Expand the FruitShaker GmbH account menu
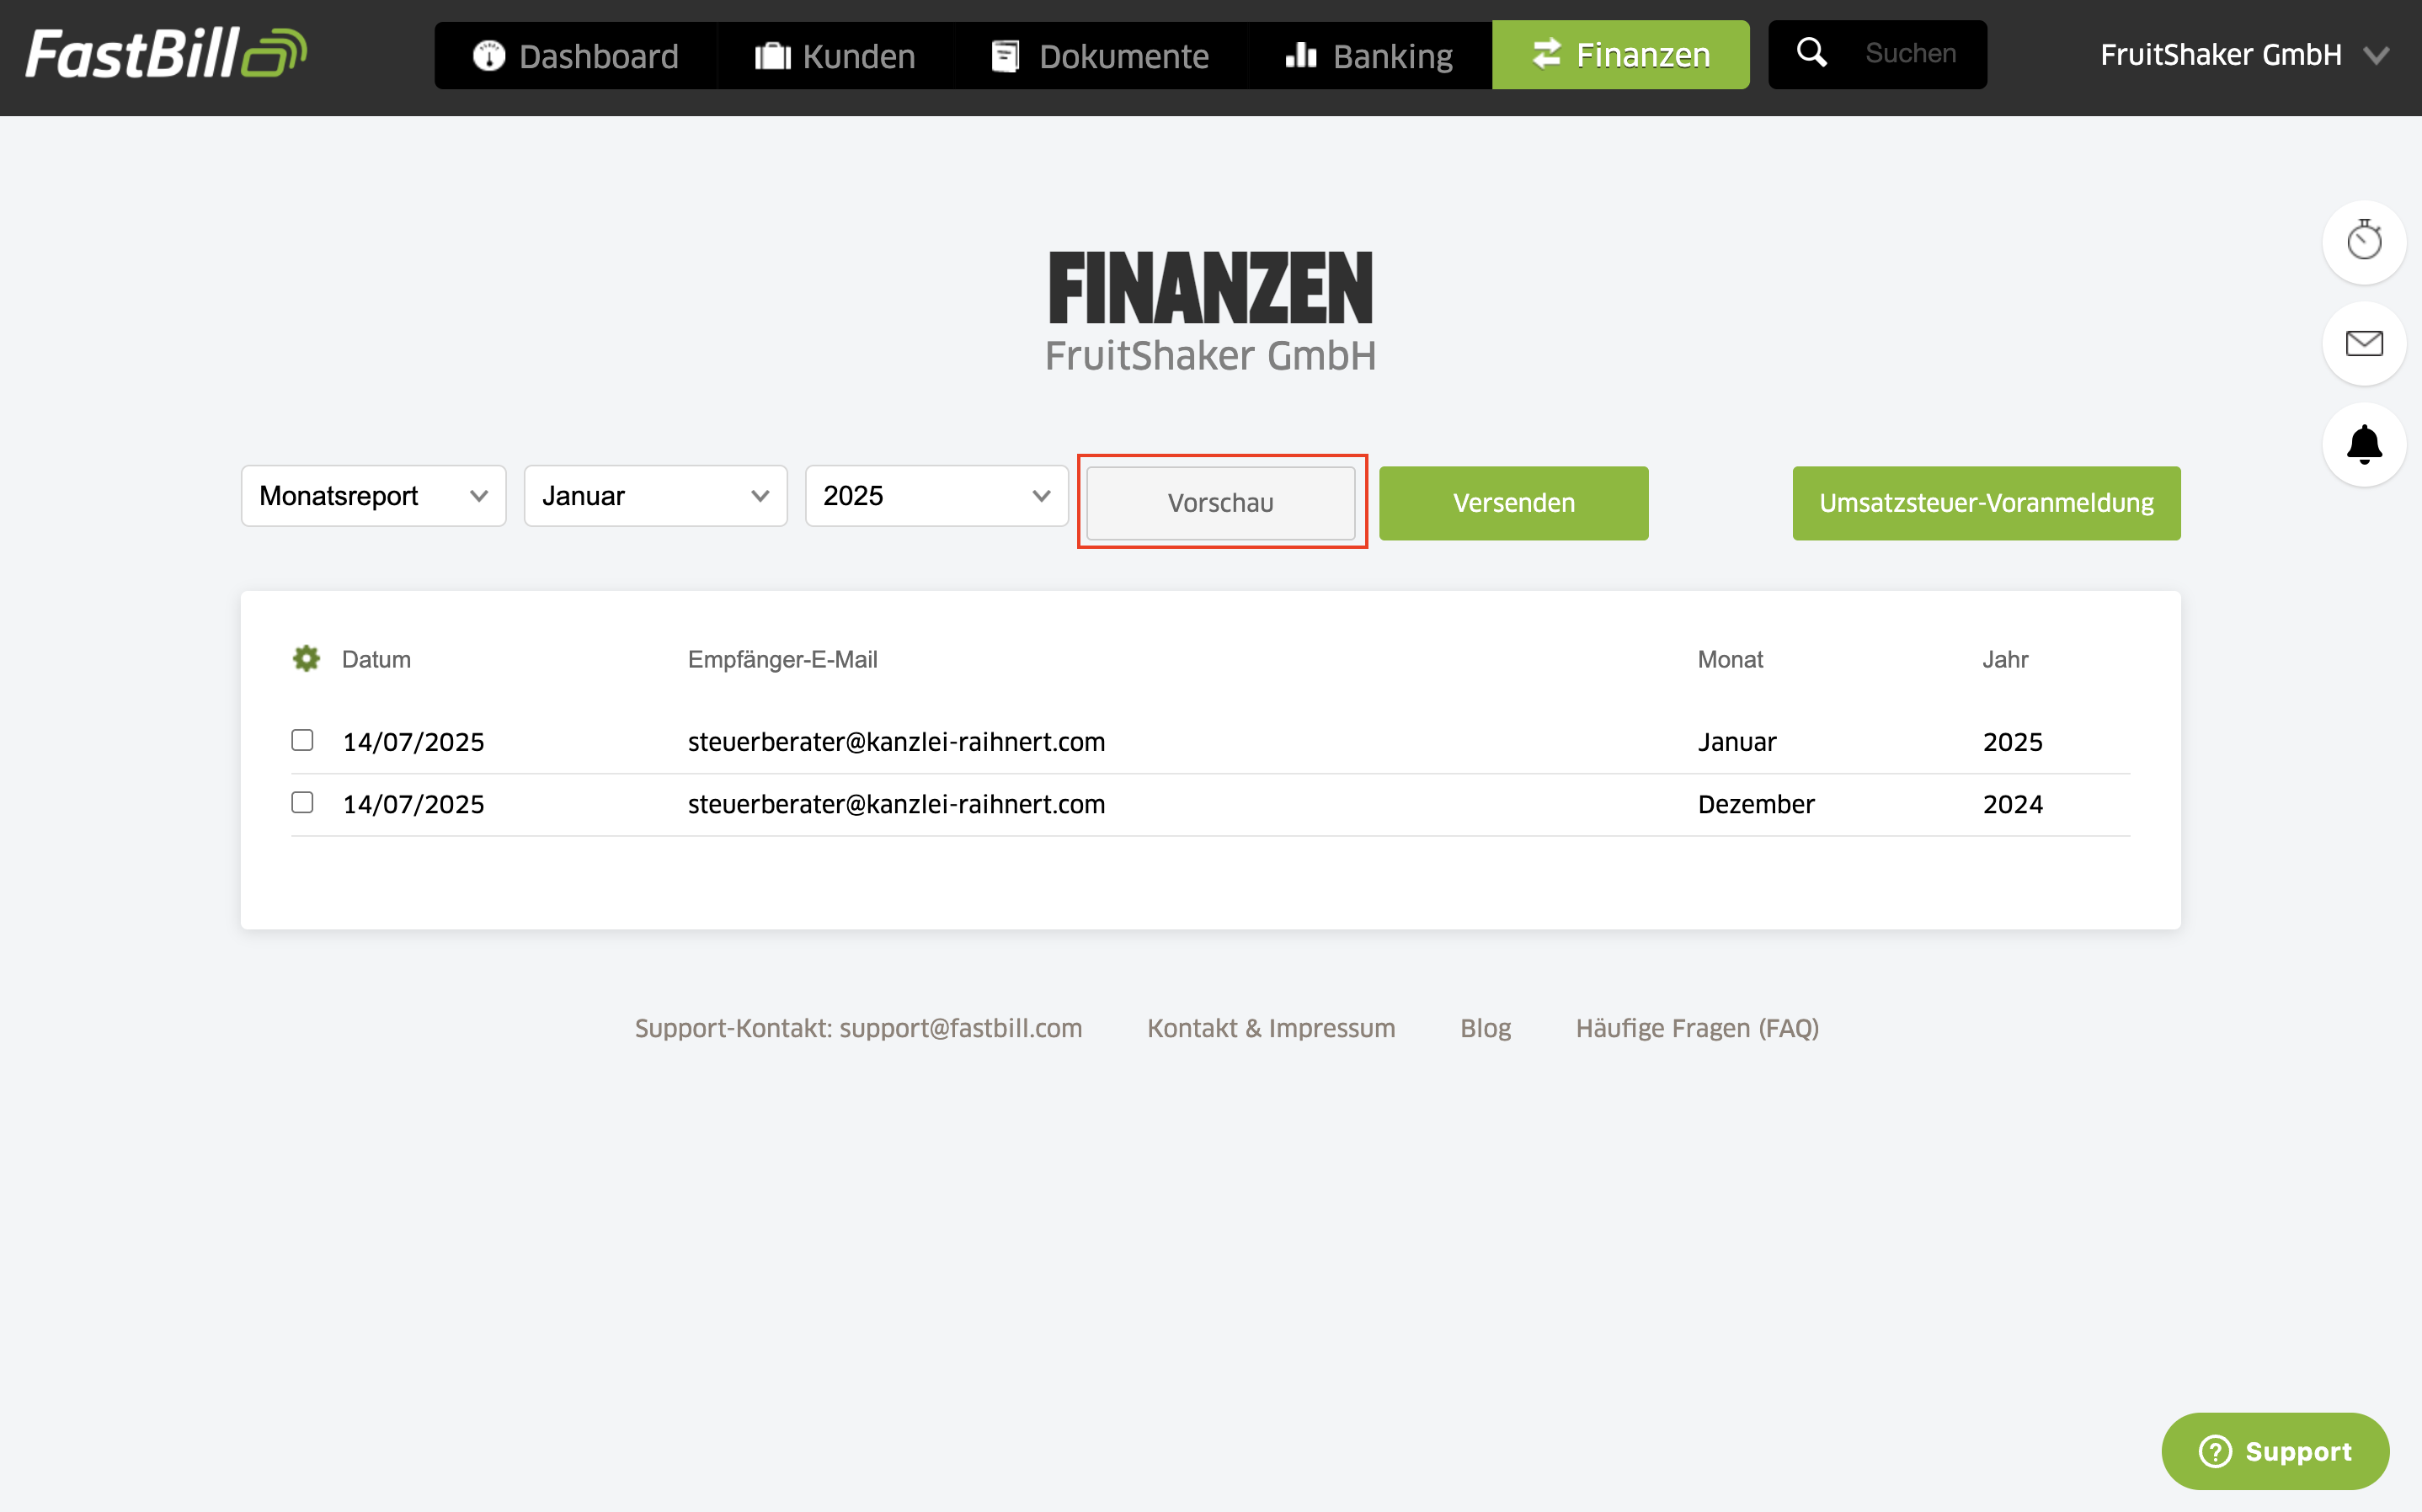2422x1512 pixels. point(2244,55)
